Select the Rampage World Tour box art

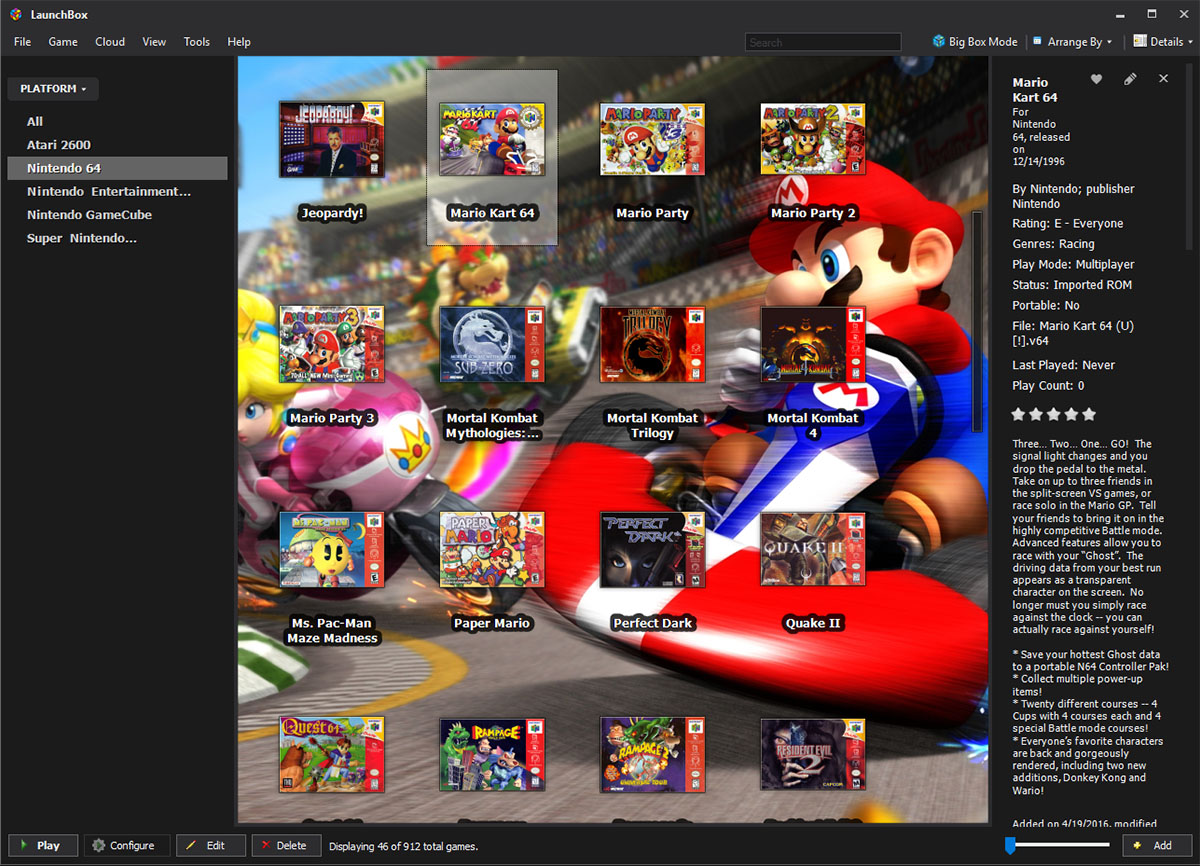click(492, 754)
